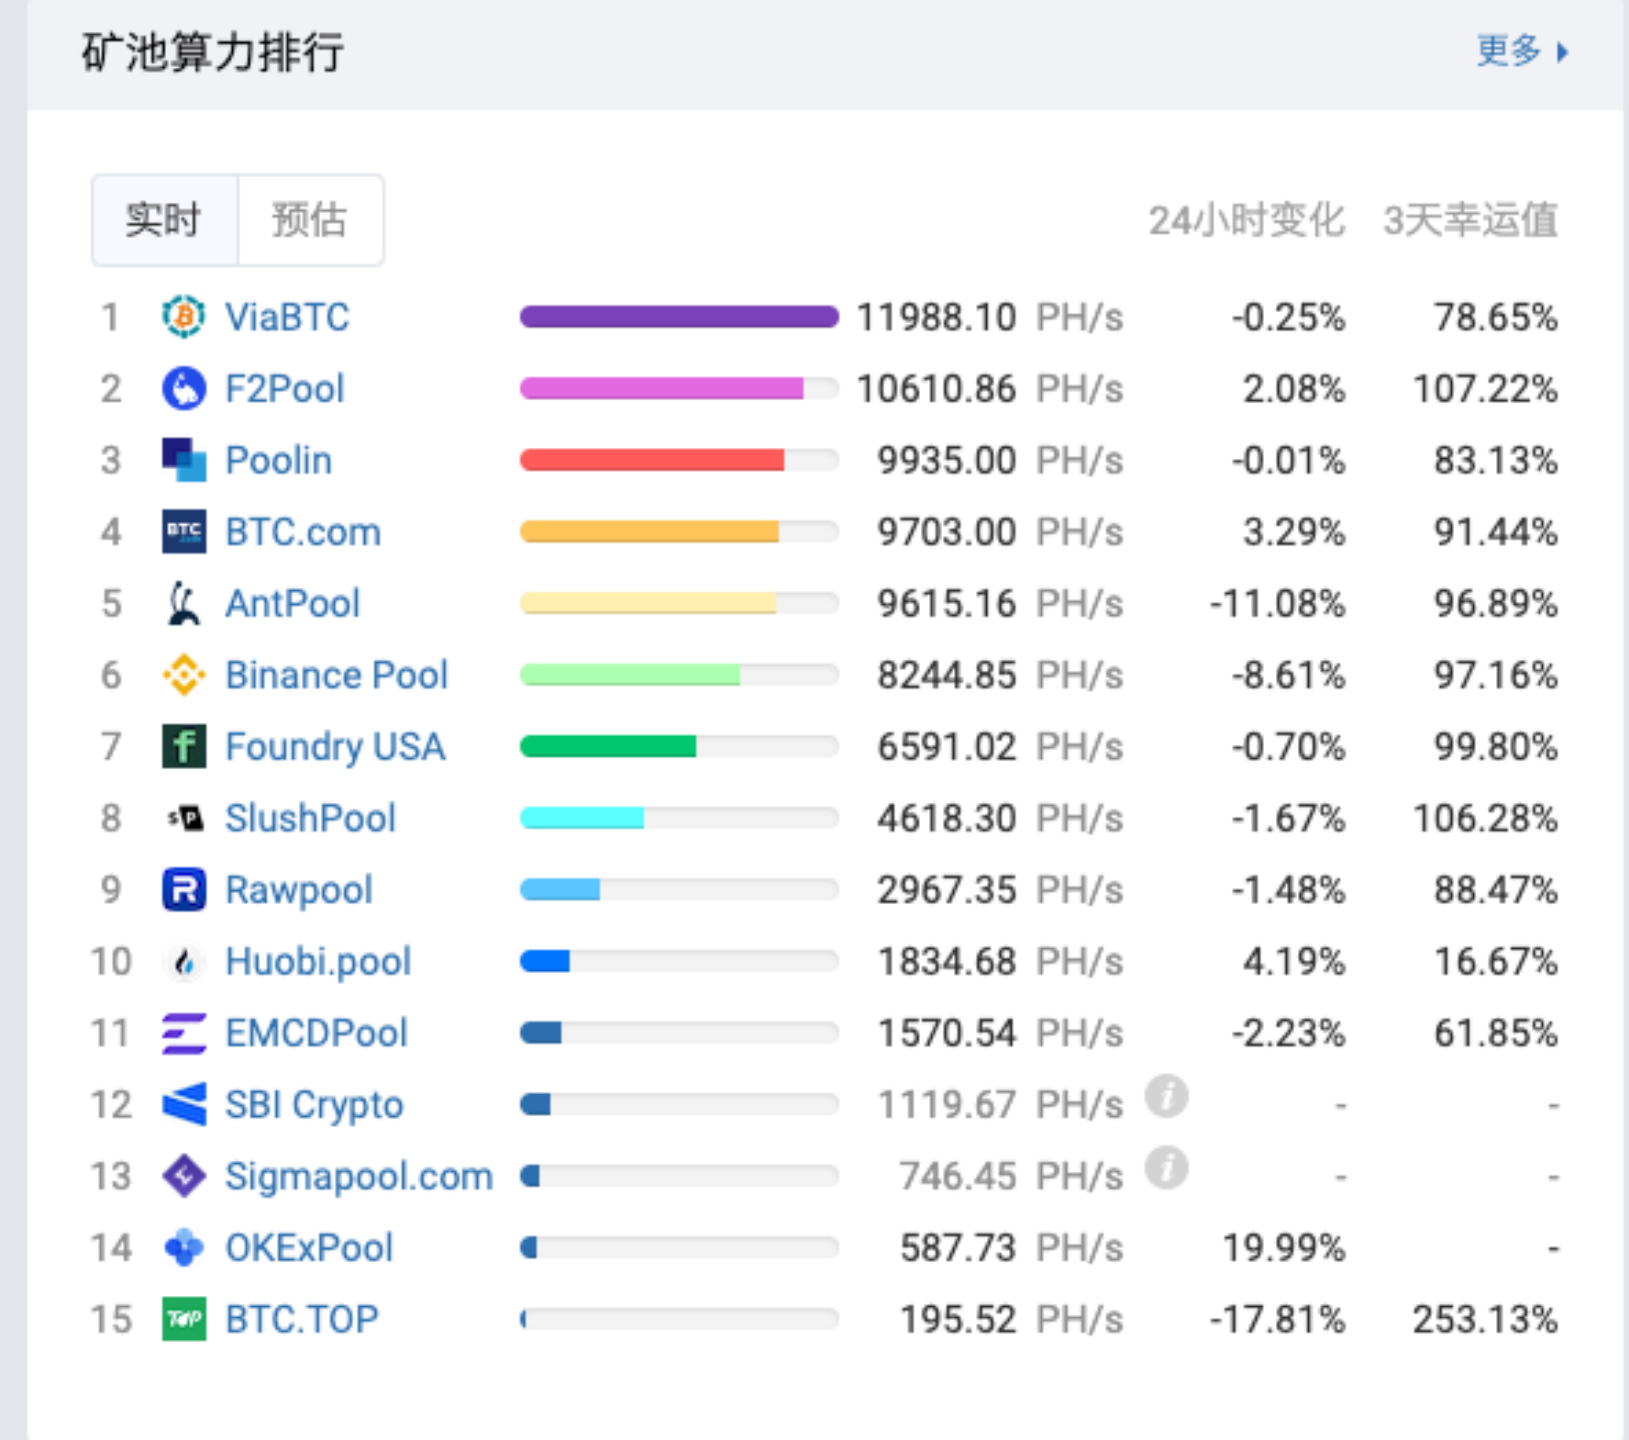Click the 19.99% change for OKExPool
The height and width of the screenshot is (1440, 1629).
tap(1284, 1248)
